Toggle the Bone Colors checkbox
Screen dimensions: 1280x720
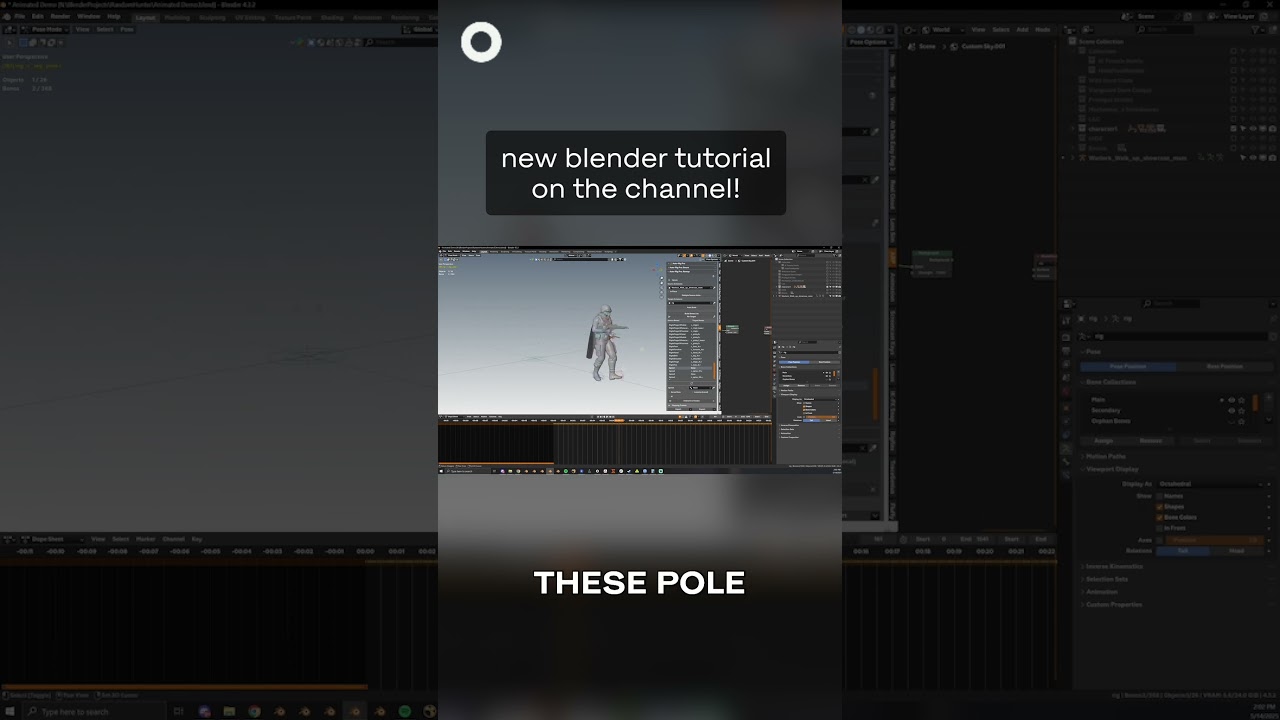[x=1160, y=517]
